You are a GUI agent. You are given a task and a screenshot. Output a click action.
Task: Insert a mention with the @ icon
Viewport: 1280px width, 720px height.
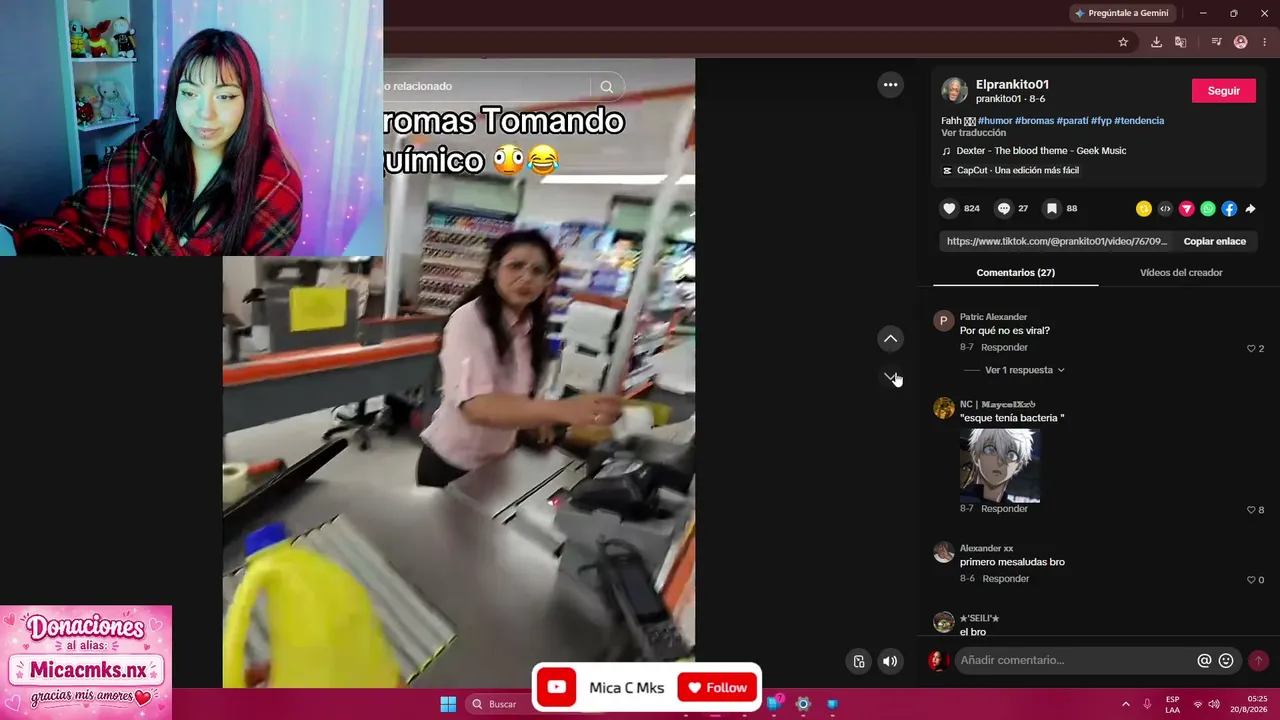[1204, 661]
